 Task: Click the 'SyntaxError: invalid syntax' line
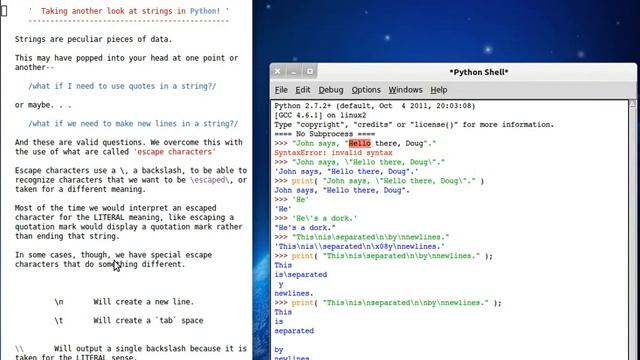333,153
